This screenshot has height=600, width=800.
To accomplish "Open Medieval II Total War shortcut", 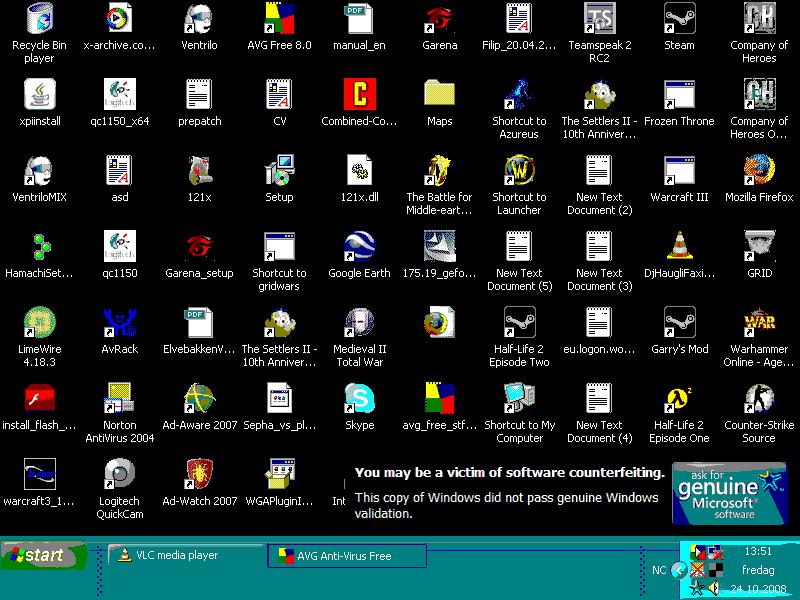I will (359, 322).
